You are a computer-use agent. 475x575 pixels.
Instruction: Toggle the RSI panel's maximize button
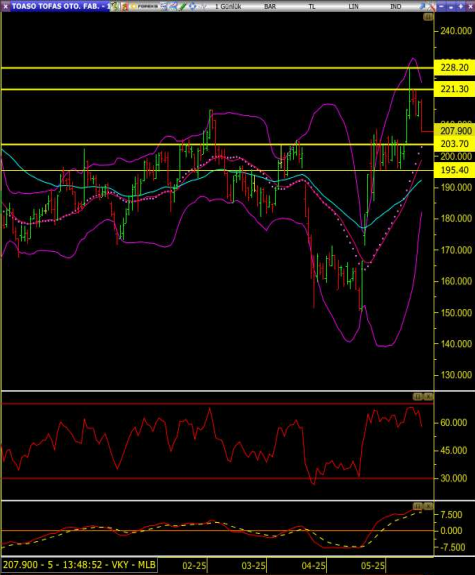[x=418, y=396]
